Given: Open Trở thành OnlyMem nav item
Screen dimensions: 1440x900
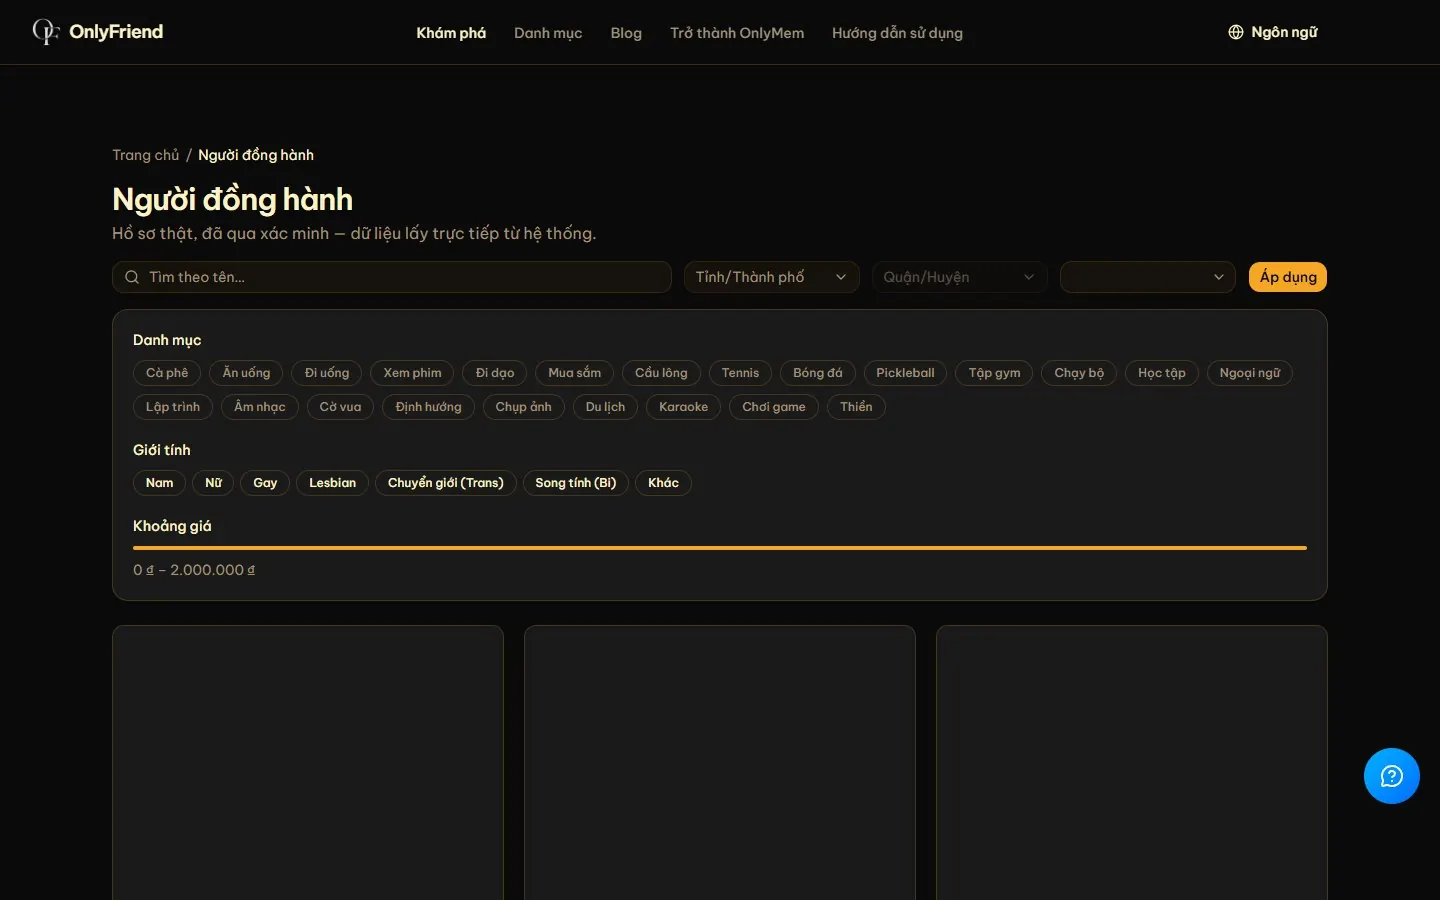Looking at the screenshot, I should click(737, 33).
